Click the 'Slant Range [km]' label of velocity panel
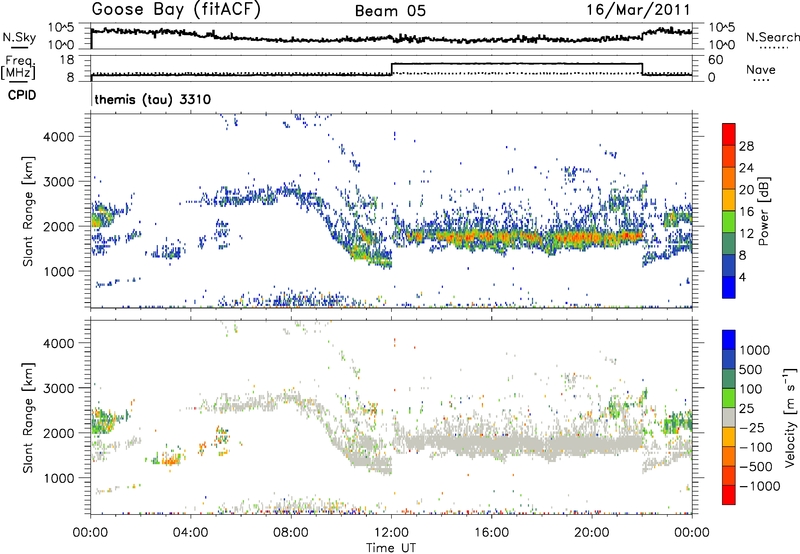The width and height of the screenshot is (800, 554). 28,418
